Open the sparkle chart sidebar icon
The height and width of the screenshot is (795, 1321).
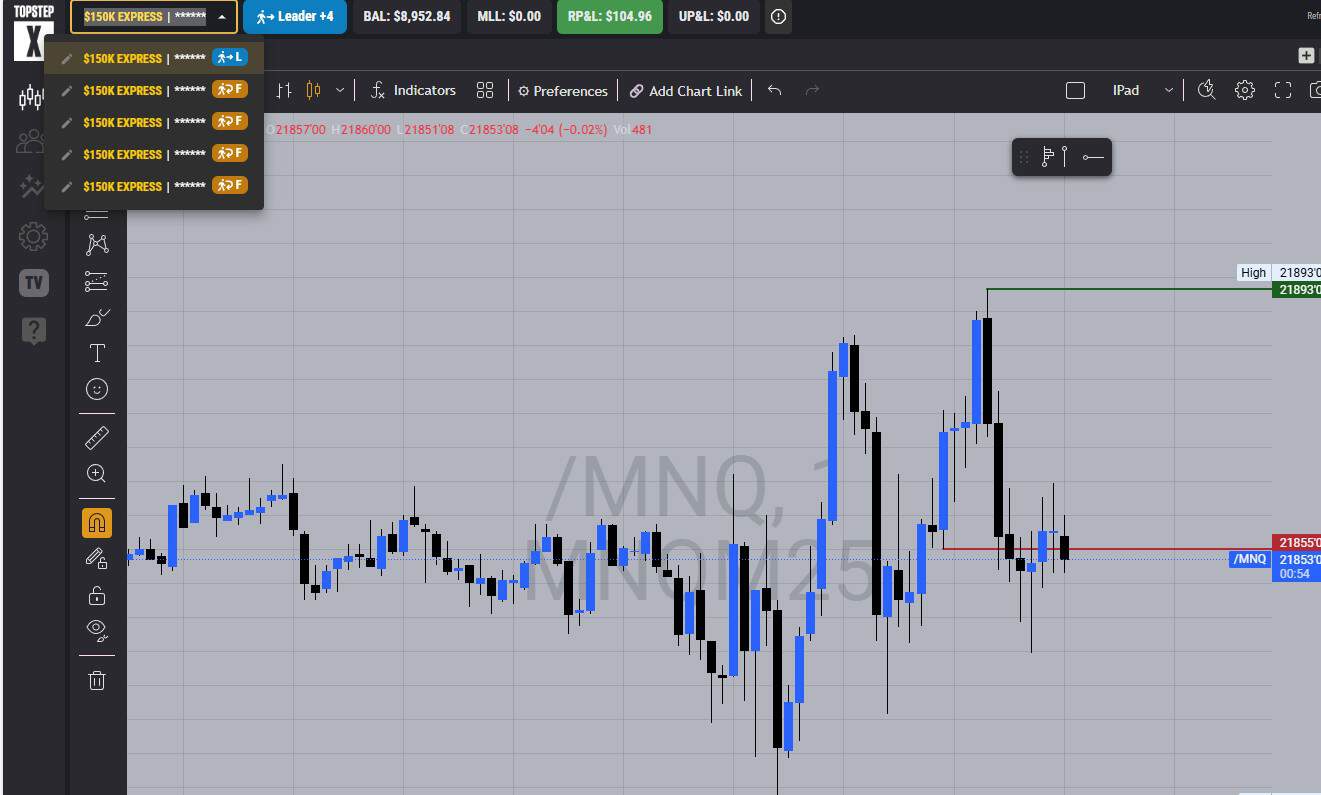pyautogui.click(x=33, y=186)
